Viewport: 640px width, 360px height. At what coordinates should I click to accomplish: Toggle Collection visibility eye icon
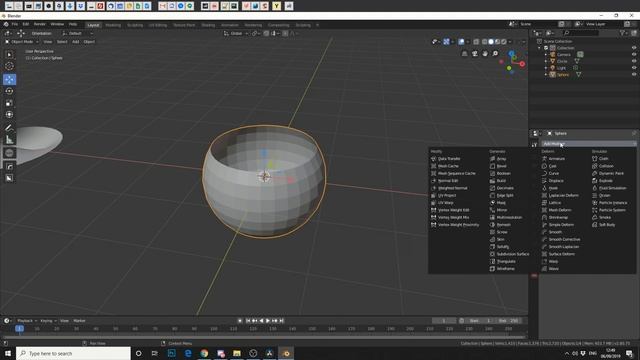pos(634,48)
